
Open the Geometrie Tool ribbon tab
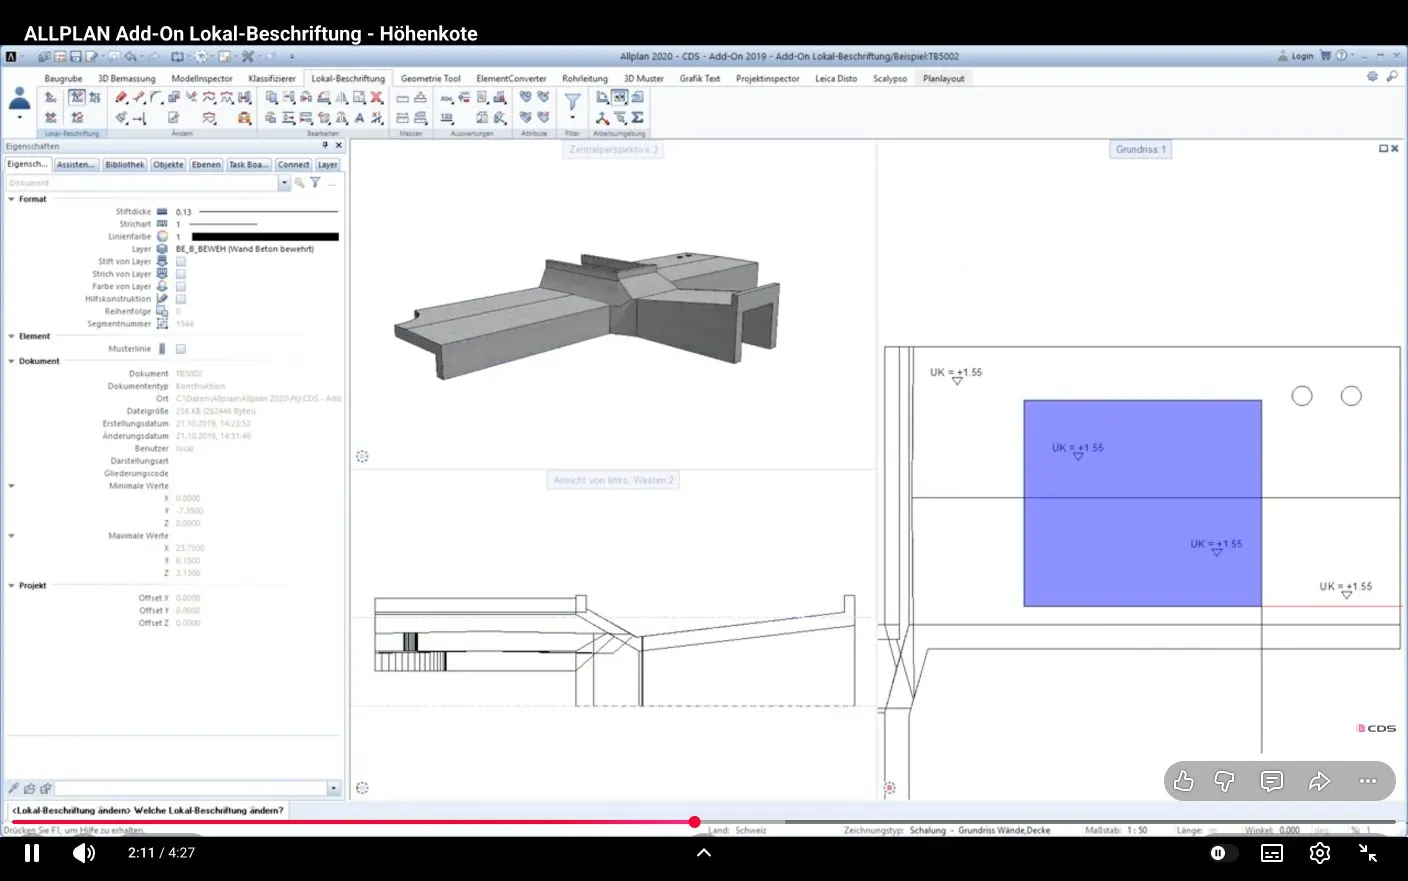point(431,78)
